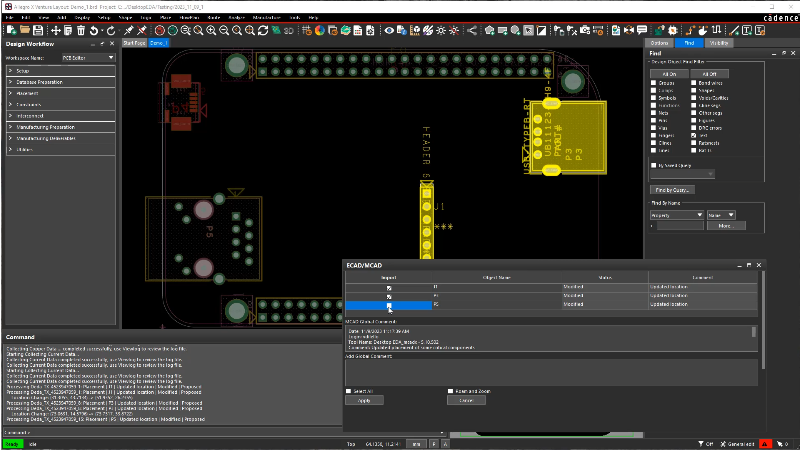800x450 pixels.
Task: Click the Add Global Comment text field
Action: coord(550,370)
